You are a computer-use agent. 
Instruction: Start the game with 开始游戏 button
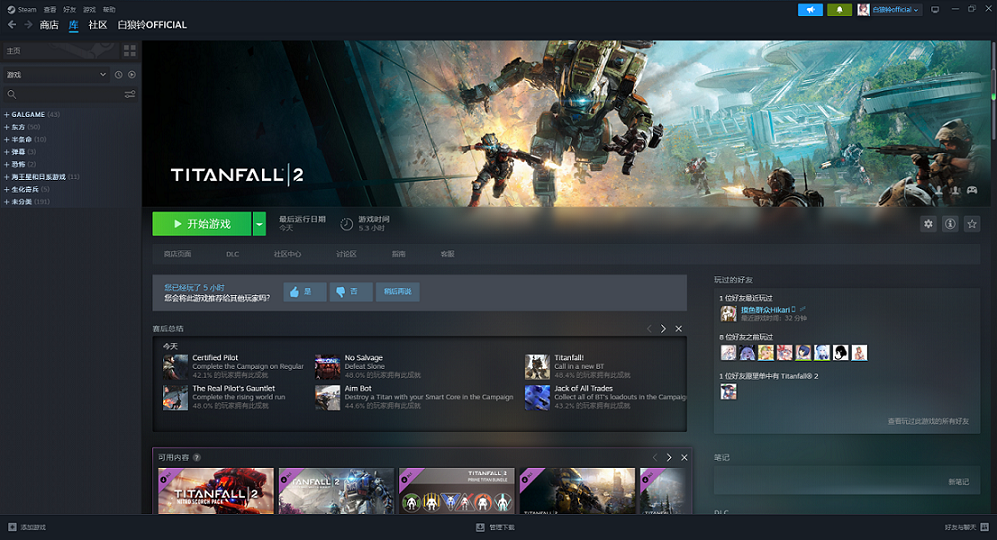(x=202, y=224)
